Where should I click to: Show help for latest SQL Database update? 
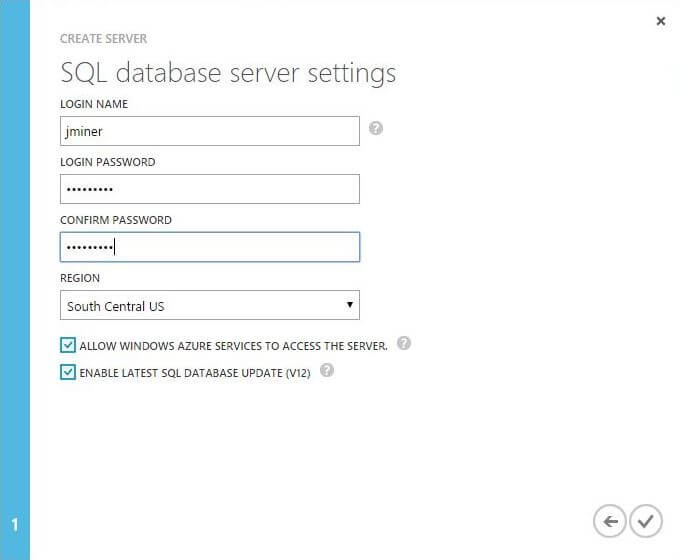coord(326,371)
